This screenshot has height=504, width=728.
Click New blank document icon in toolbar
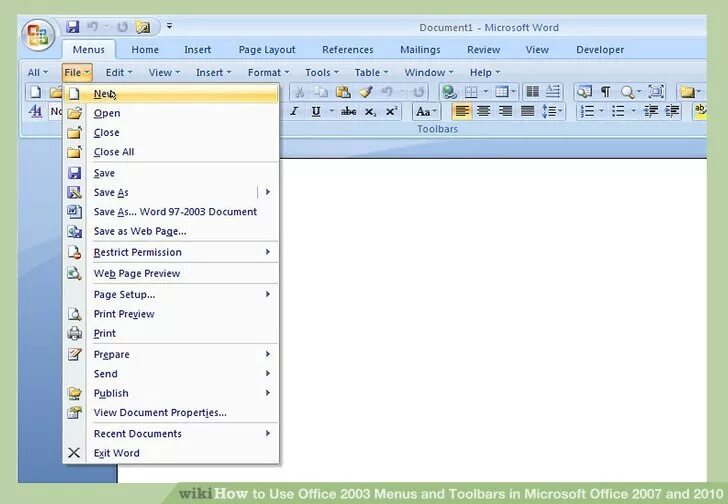[x=35, y=92]
